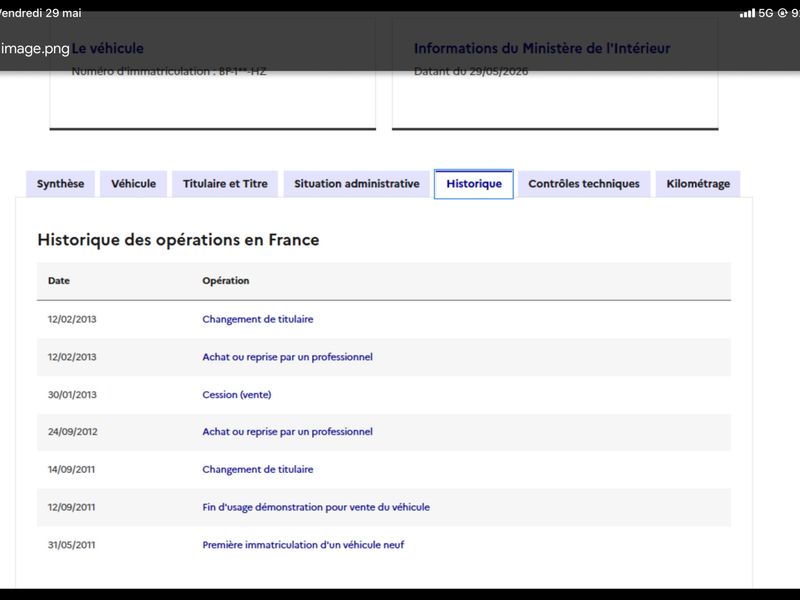Tap the cellular signal strength icon

point(747,13)
